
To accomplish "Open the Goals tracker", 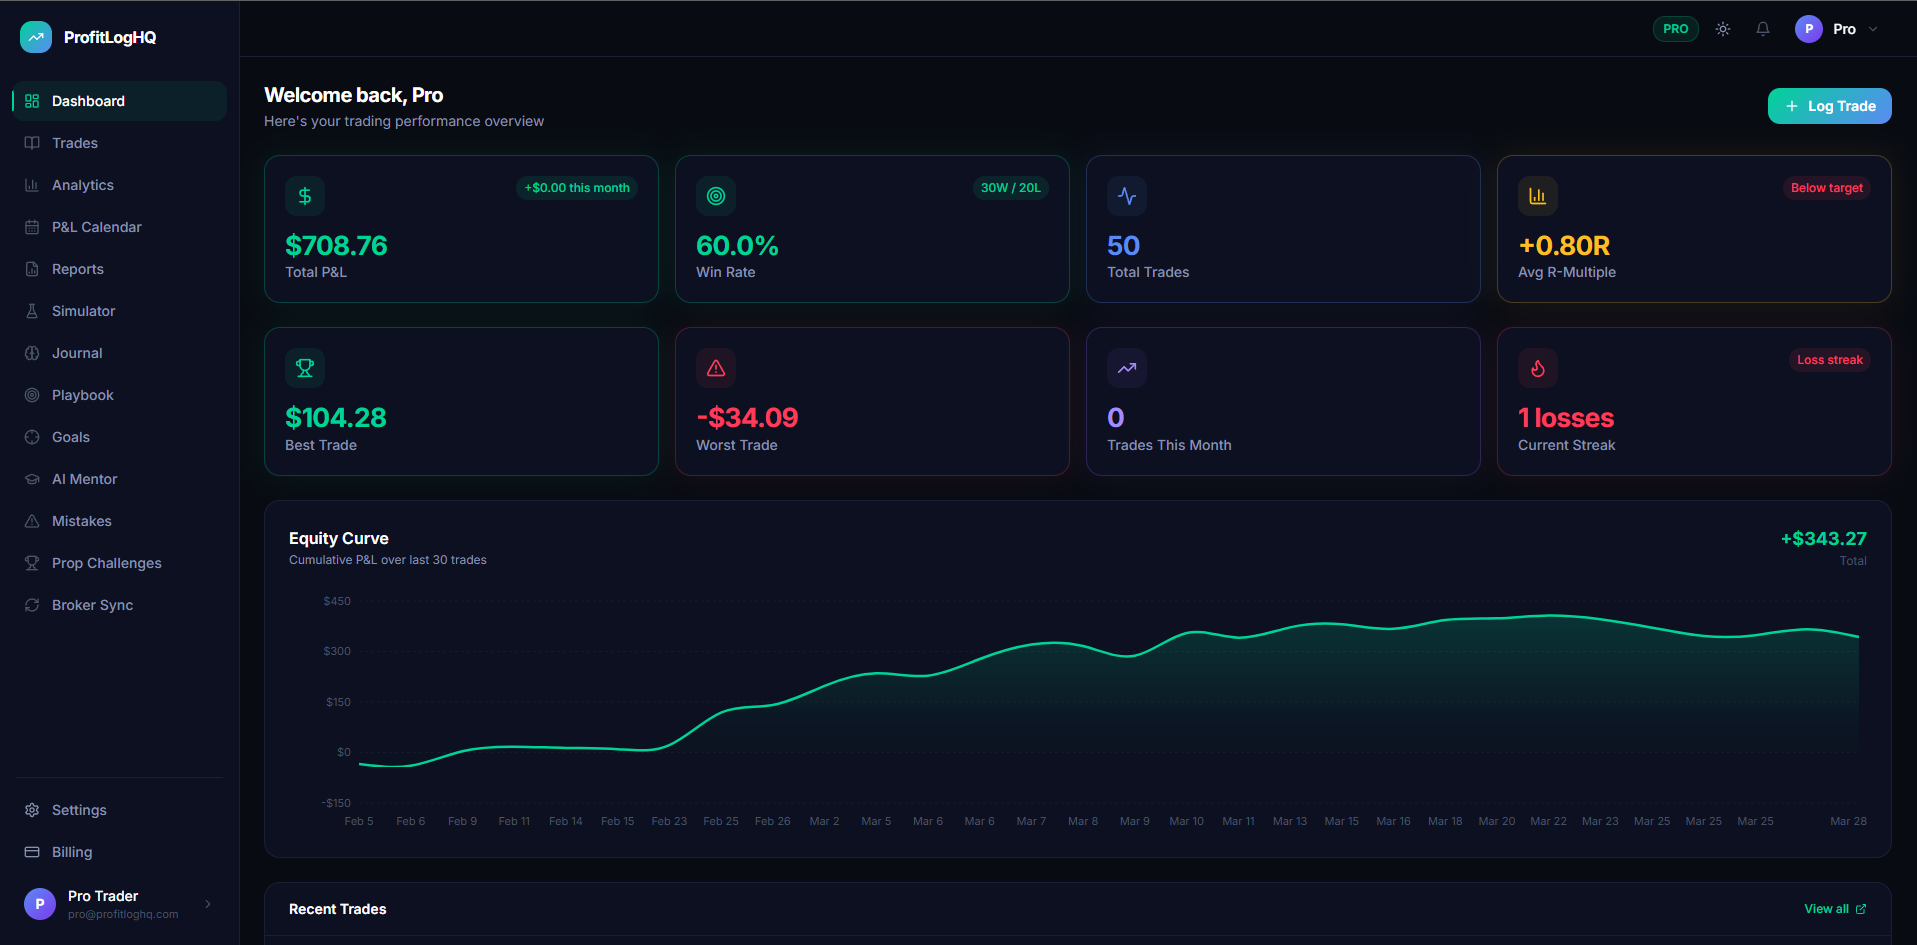I will 70,436.
